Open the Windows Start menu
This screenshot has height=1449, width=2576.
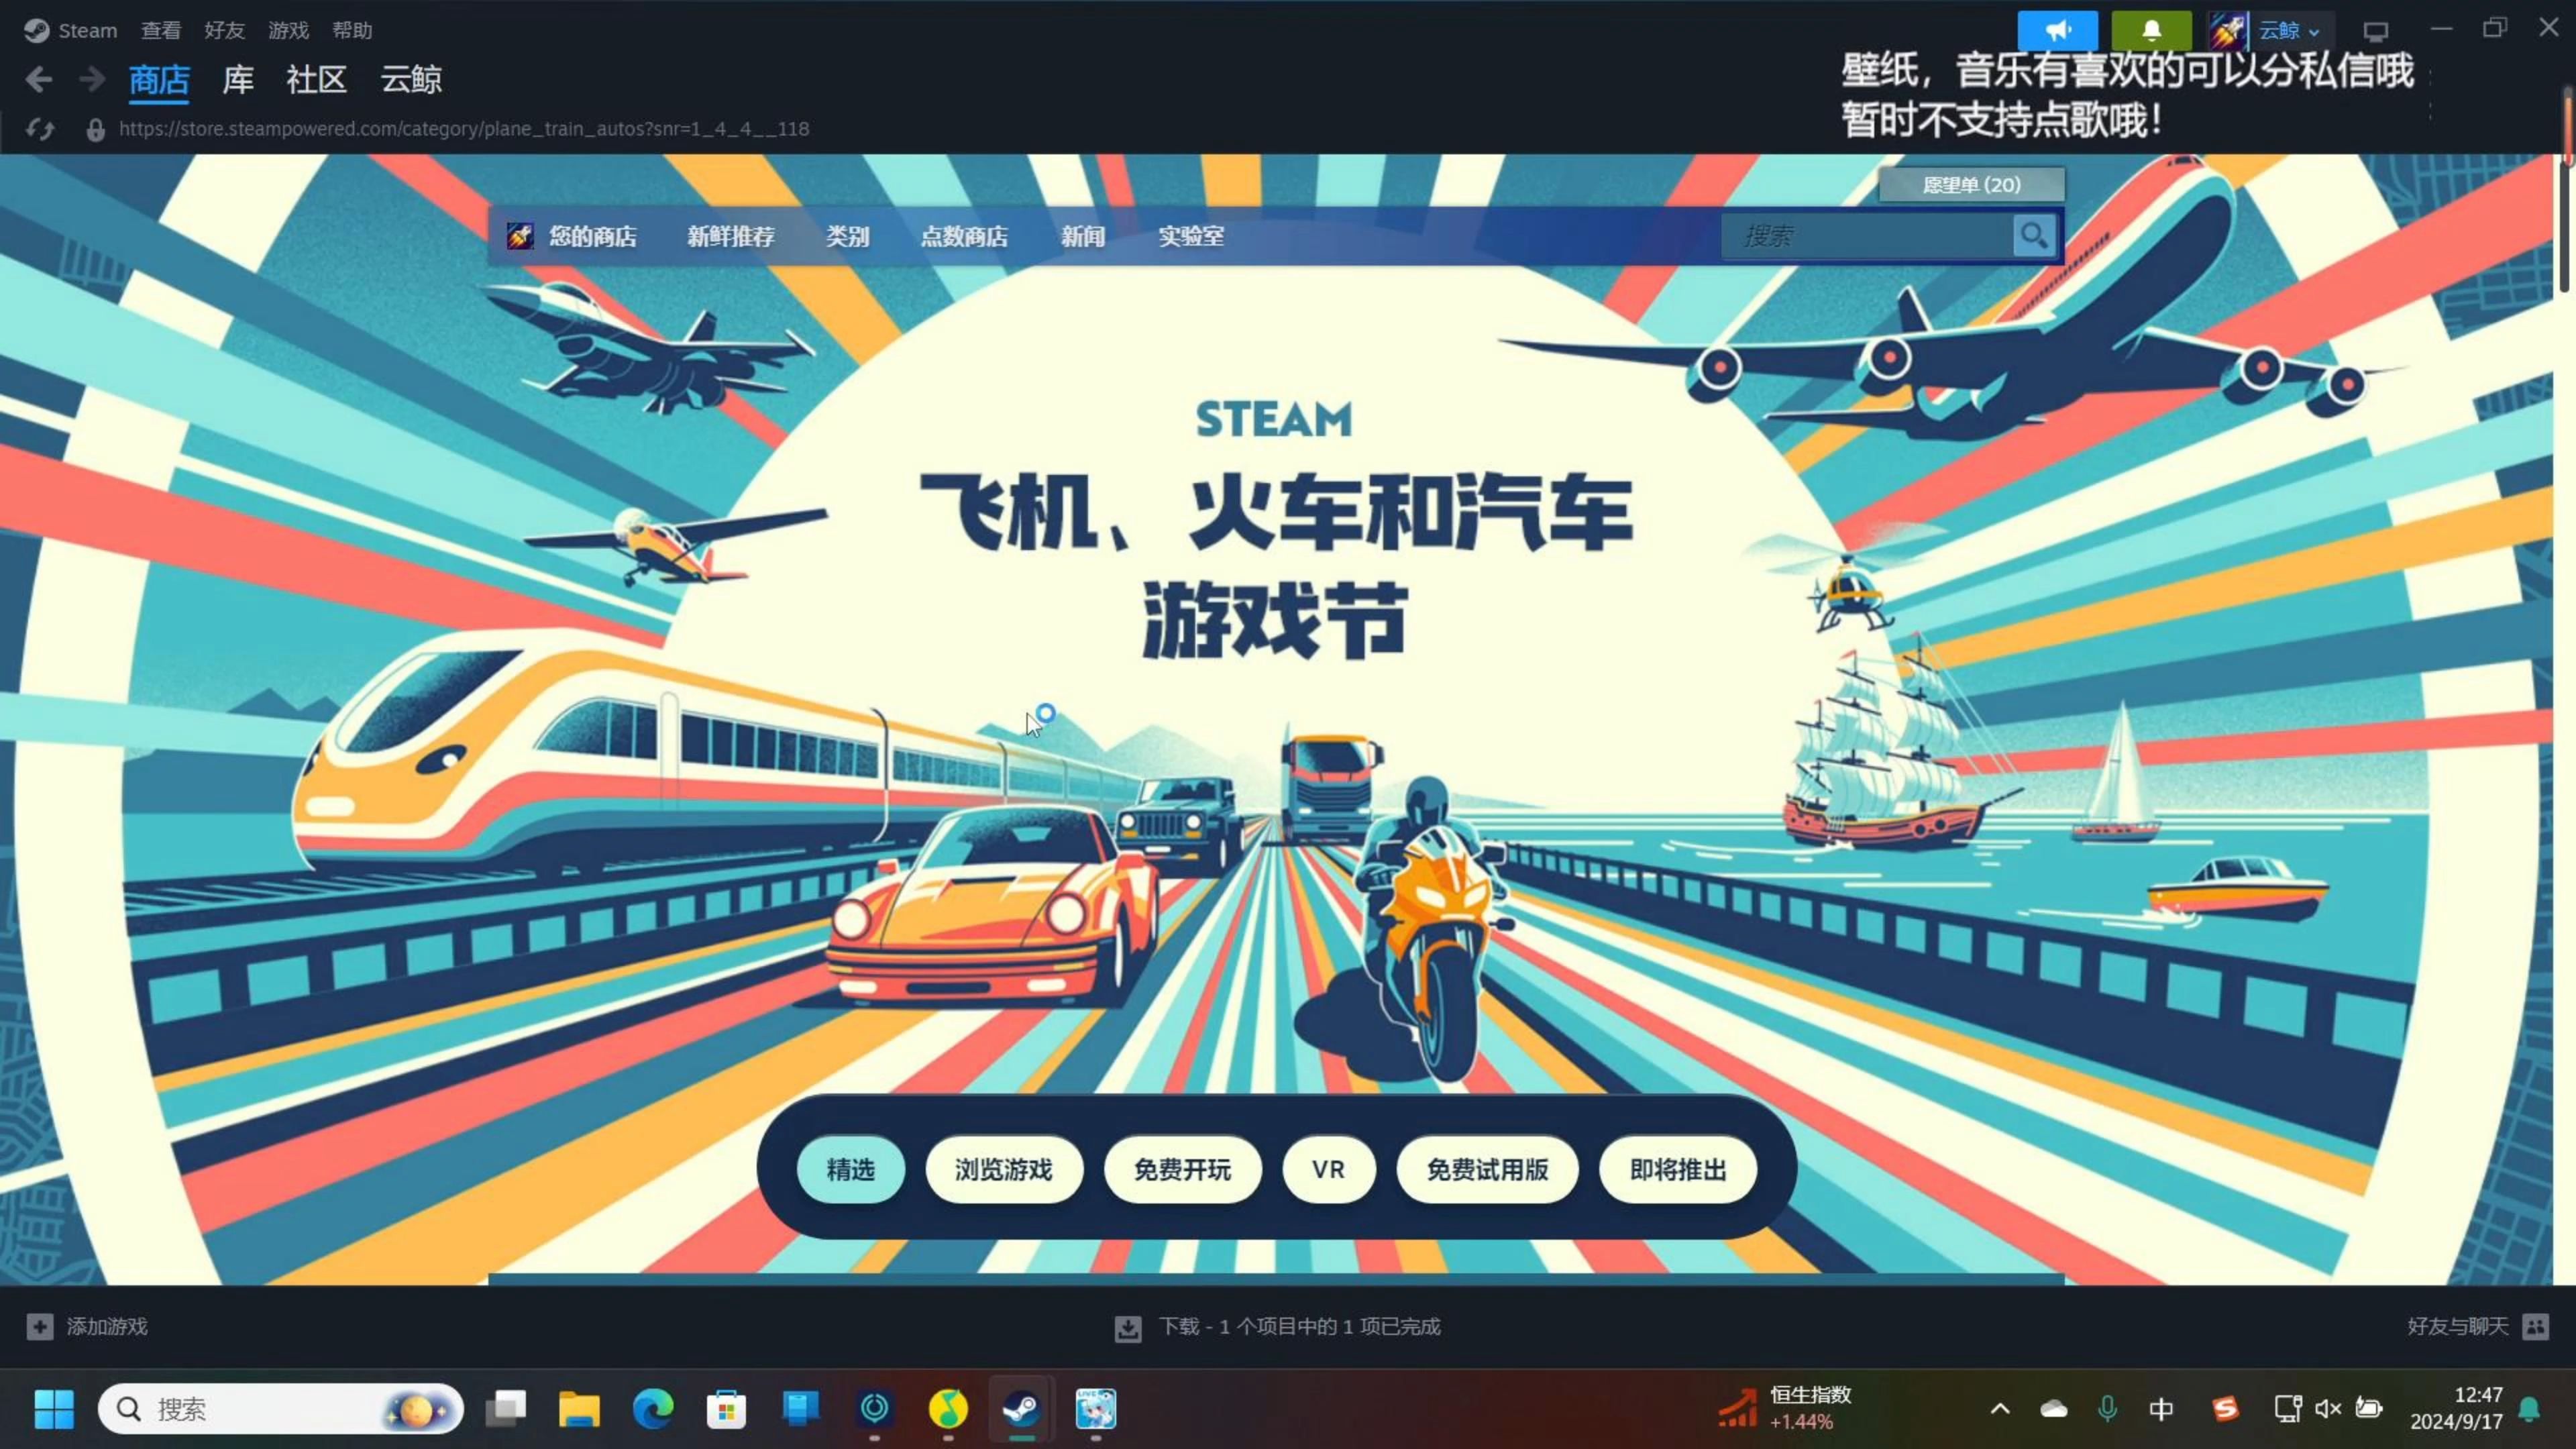coord(54,1409)
